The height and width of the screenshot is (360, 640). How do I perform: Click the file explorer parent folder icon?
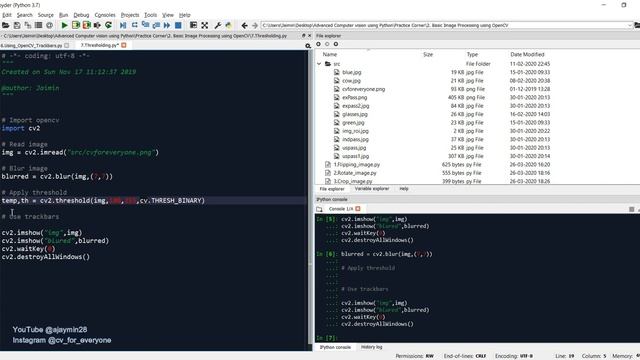(x=336, y=44)
